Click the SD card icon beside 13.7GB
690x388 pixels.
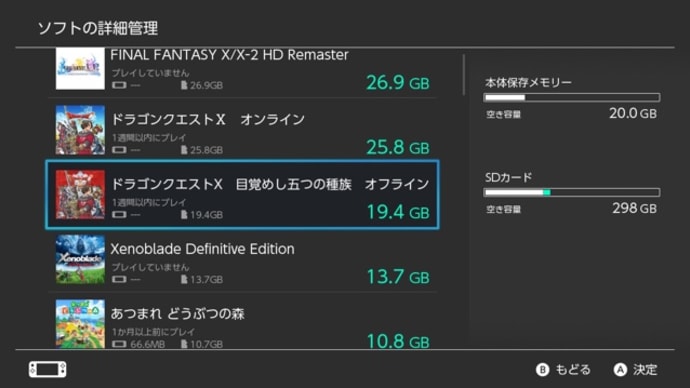point(184,279)
